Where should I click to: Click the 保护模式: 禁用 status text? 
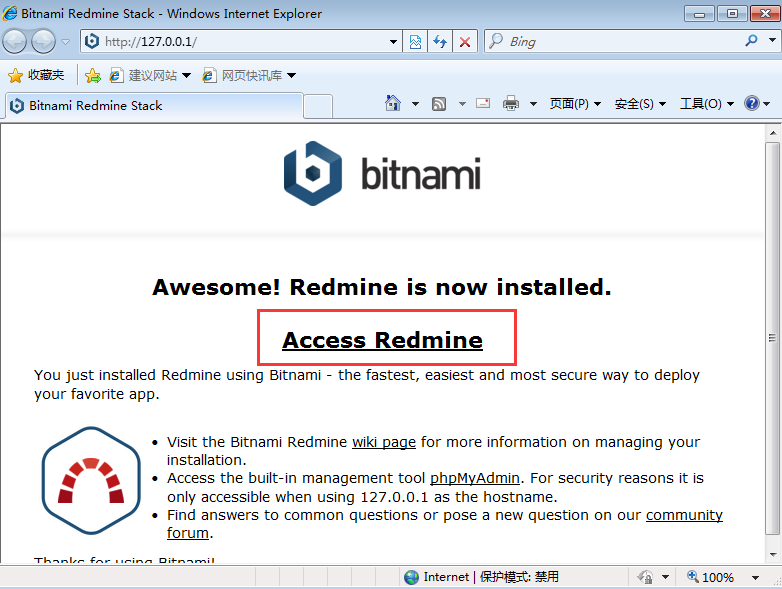pyautogui.click(x=519, y=577)
